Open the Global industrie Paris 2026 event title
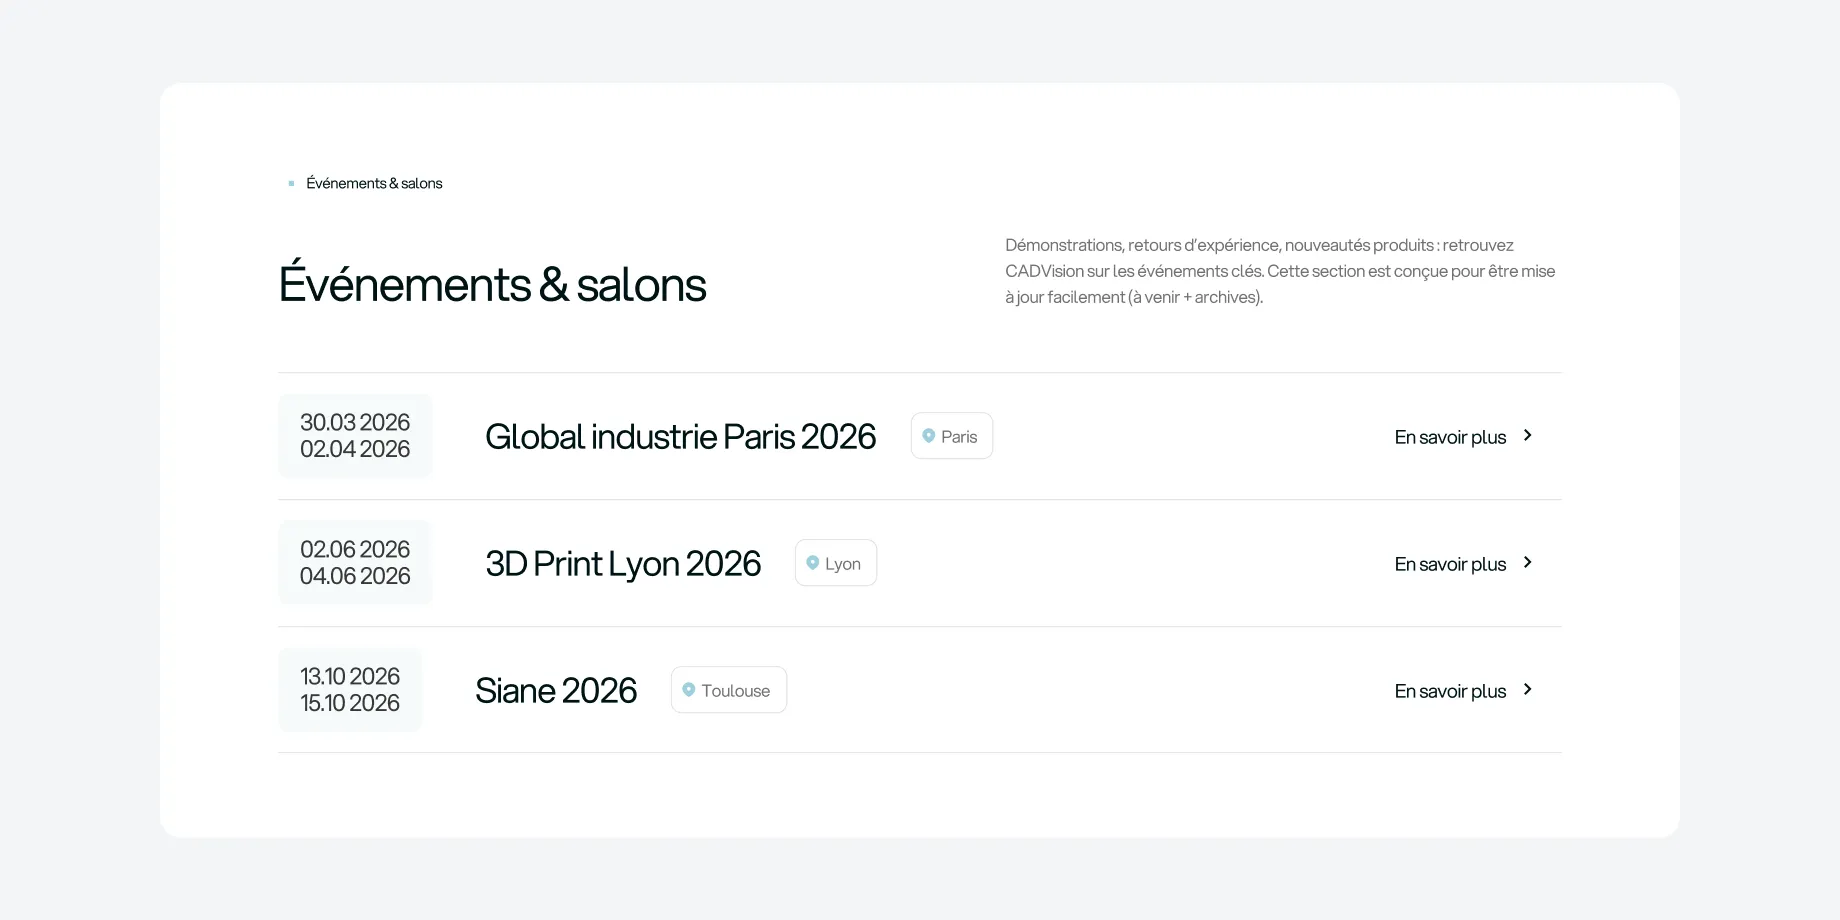1840x920 pixels. 680,437
